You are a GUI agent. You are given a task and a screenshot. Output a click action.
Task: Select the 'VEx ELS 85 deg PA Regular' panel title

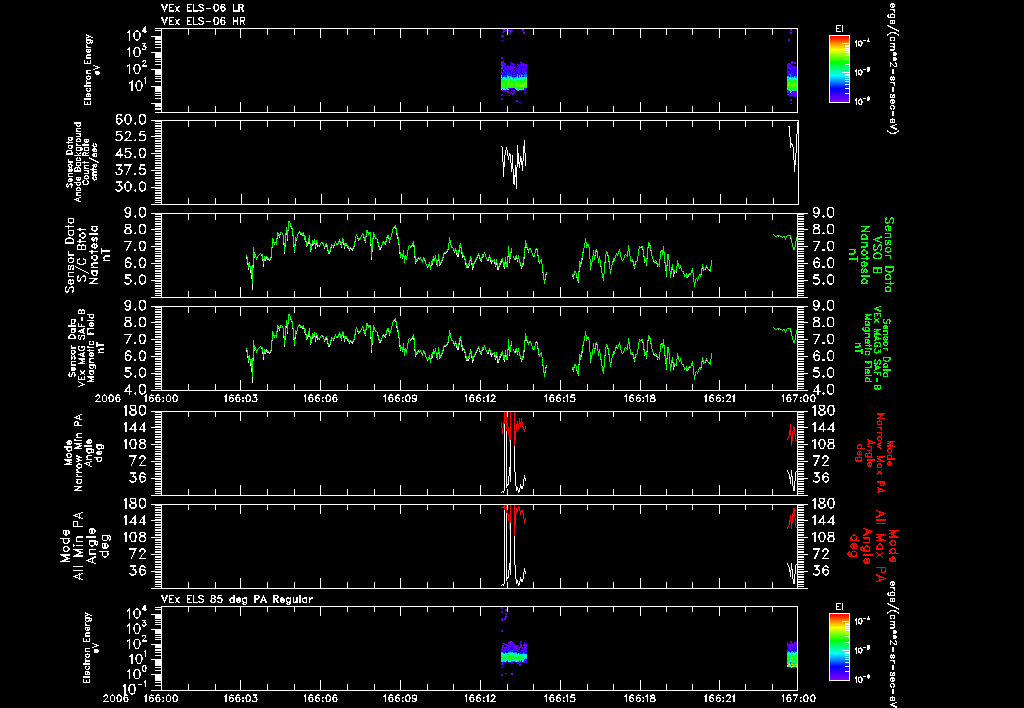237,599
